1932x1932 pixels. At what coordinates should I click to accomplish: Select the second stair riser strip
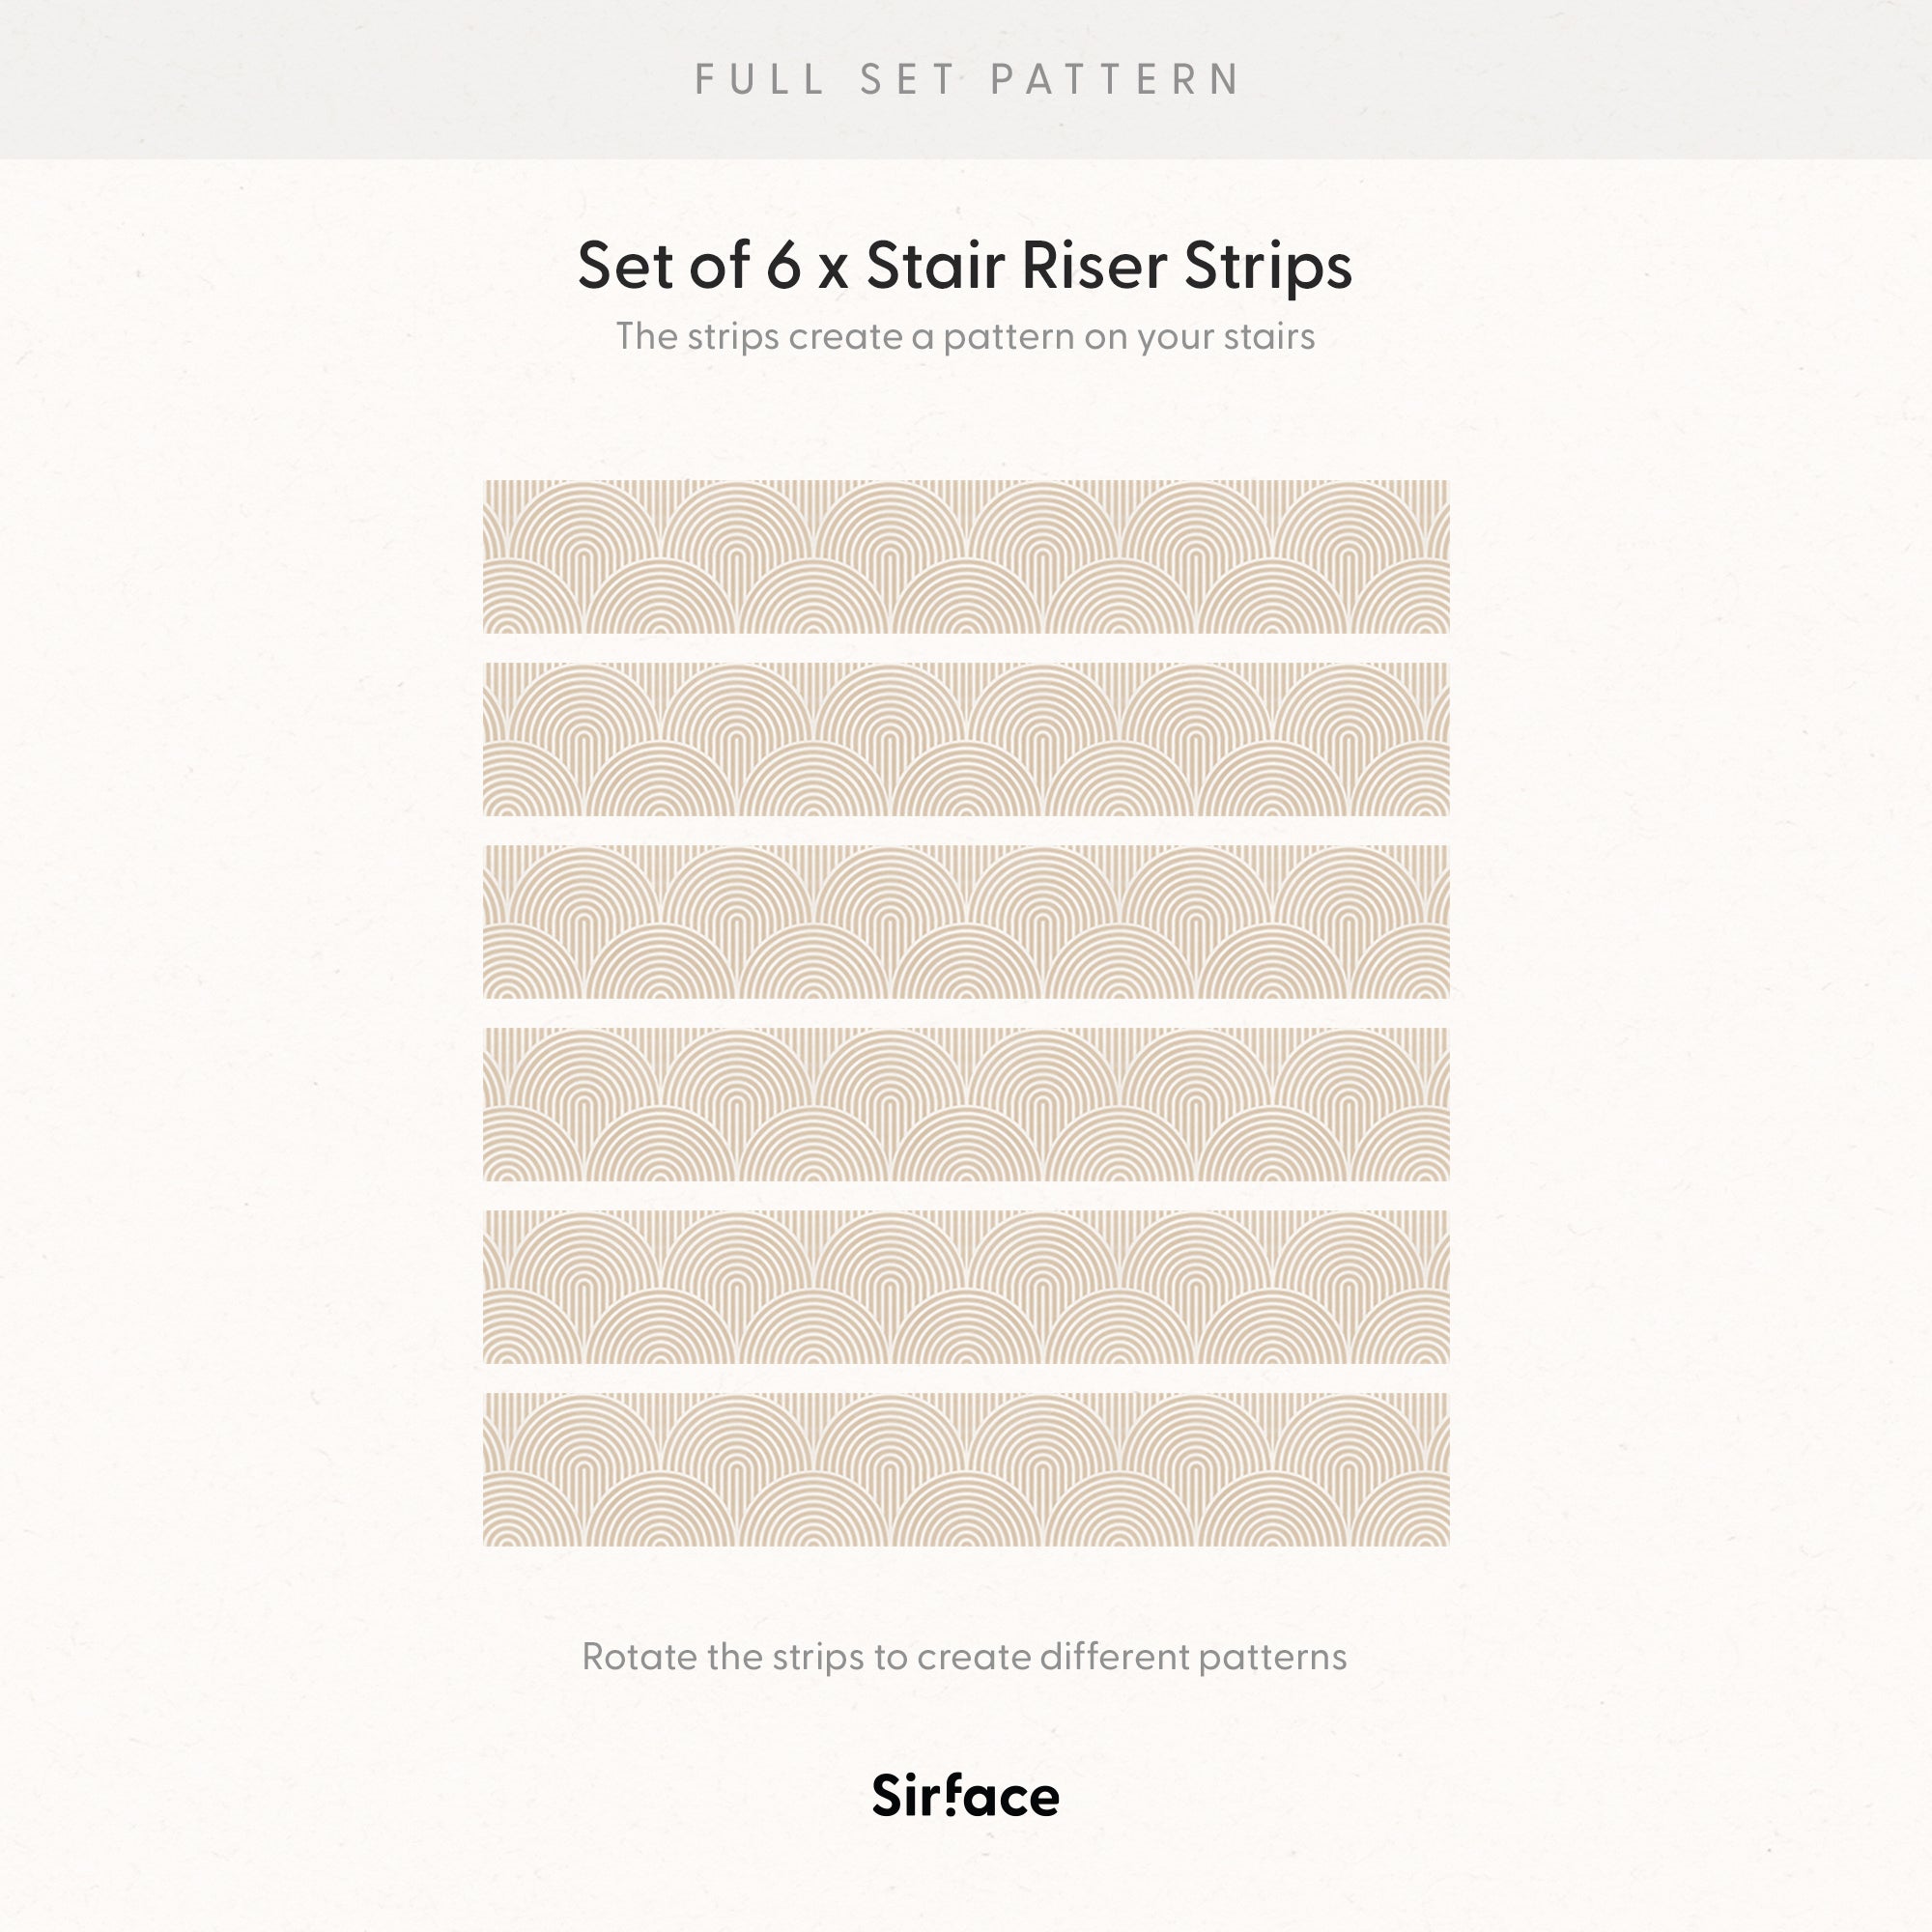point(966,739)
